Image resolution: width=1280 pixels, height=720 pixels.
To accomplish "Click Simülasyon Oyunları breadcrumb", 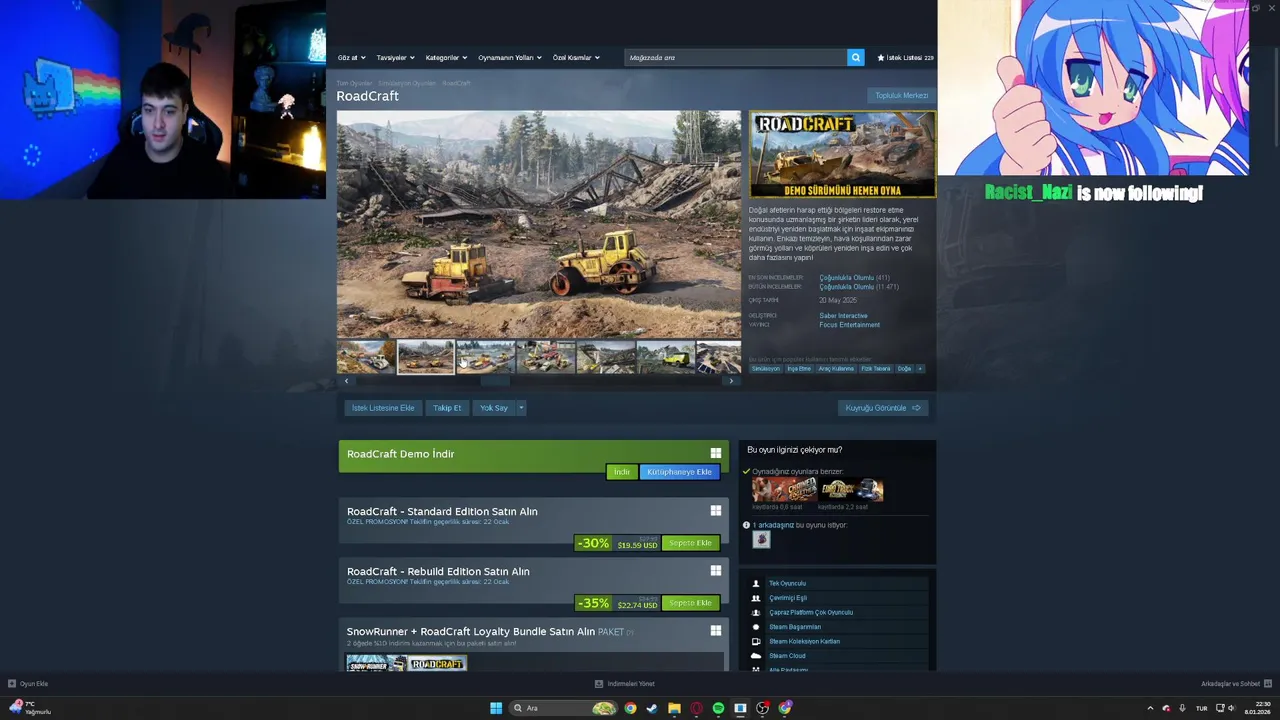I will pyautogui.click(x=407, y=83).
